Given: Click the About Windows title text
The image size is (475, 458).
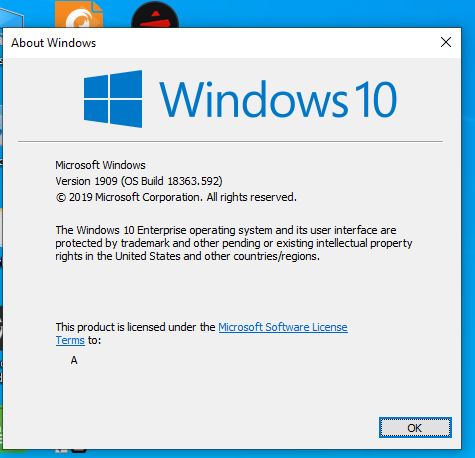Looking at the screenshot, I should pyautogui.click(x=54, y=43).
